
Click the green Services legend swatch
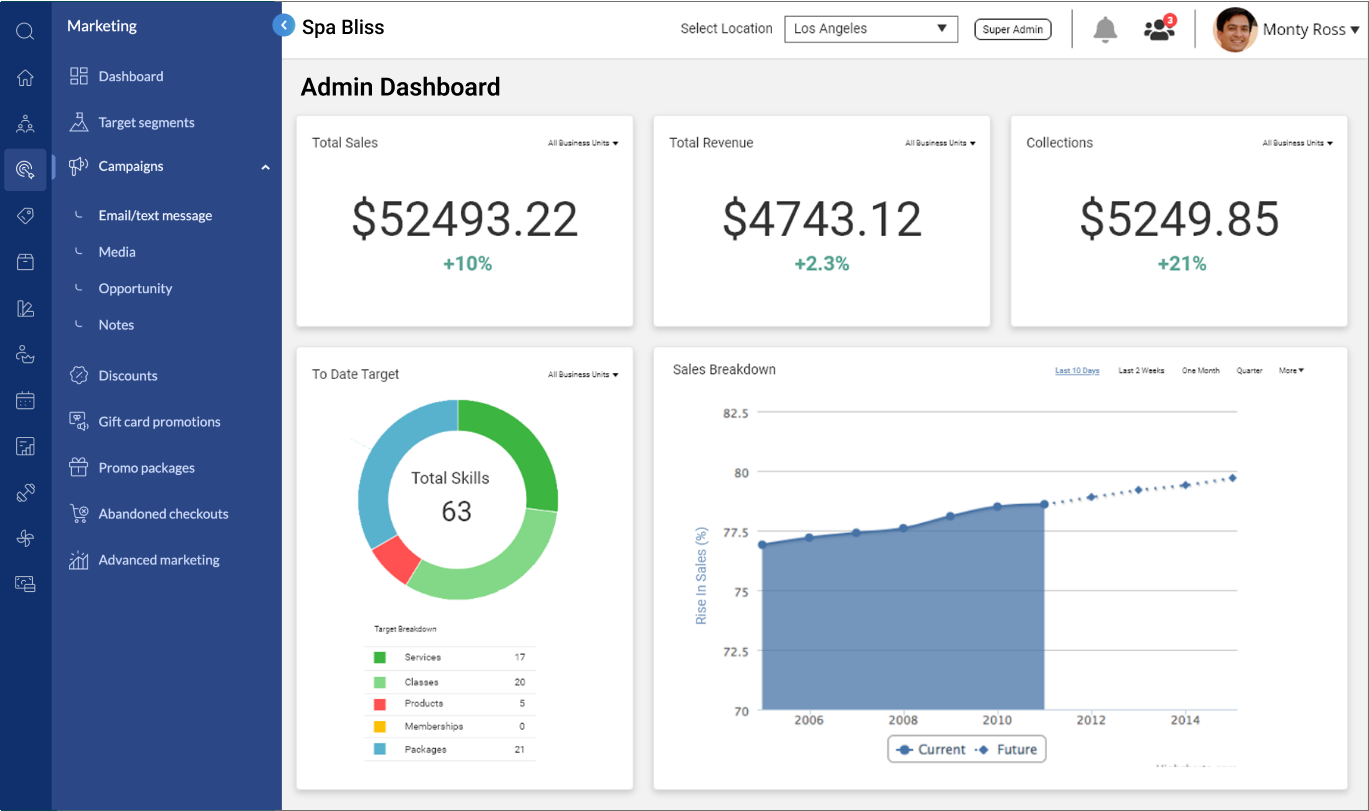coord(380,657)
